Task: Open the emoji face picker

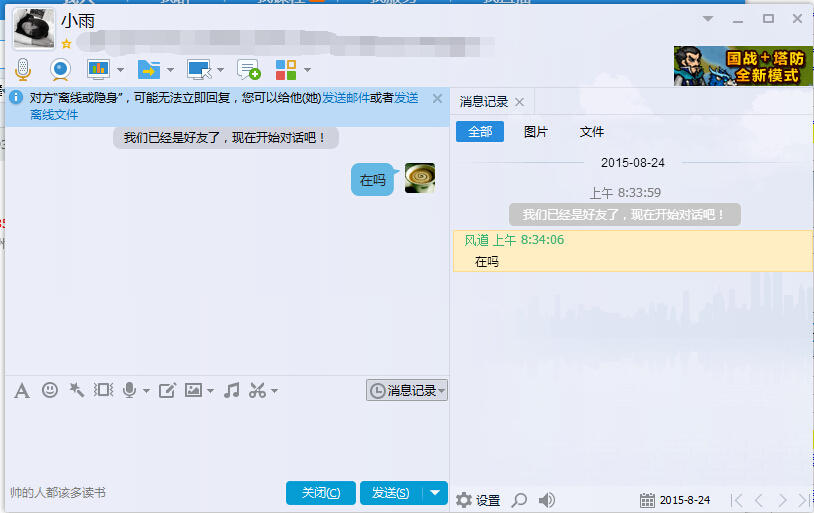Action: point(50,390)
